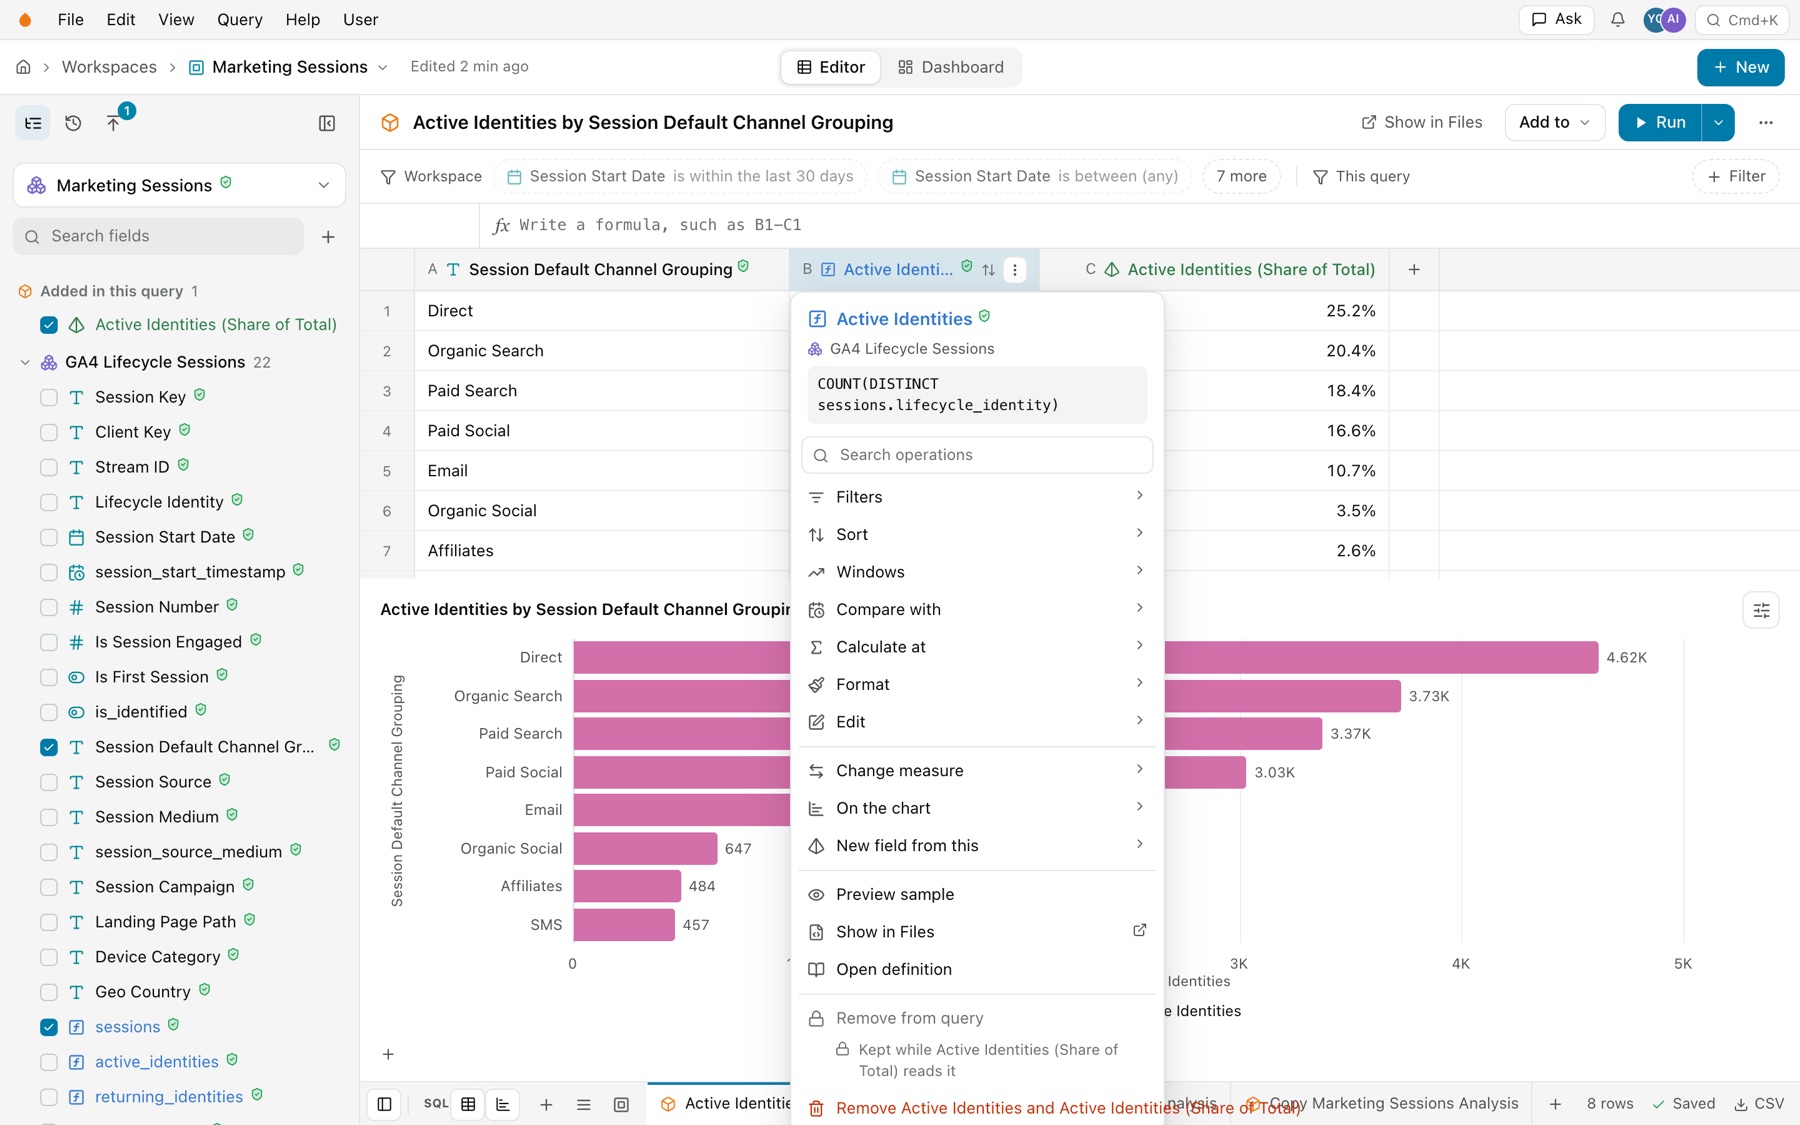
Task: Check the Device Category field
Action: pyautogui.click(x=49, y=957)
